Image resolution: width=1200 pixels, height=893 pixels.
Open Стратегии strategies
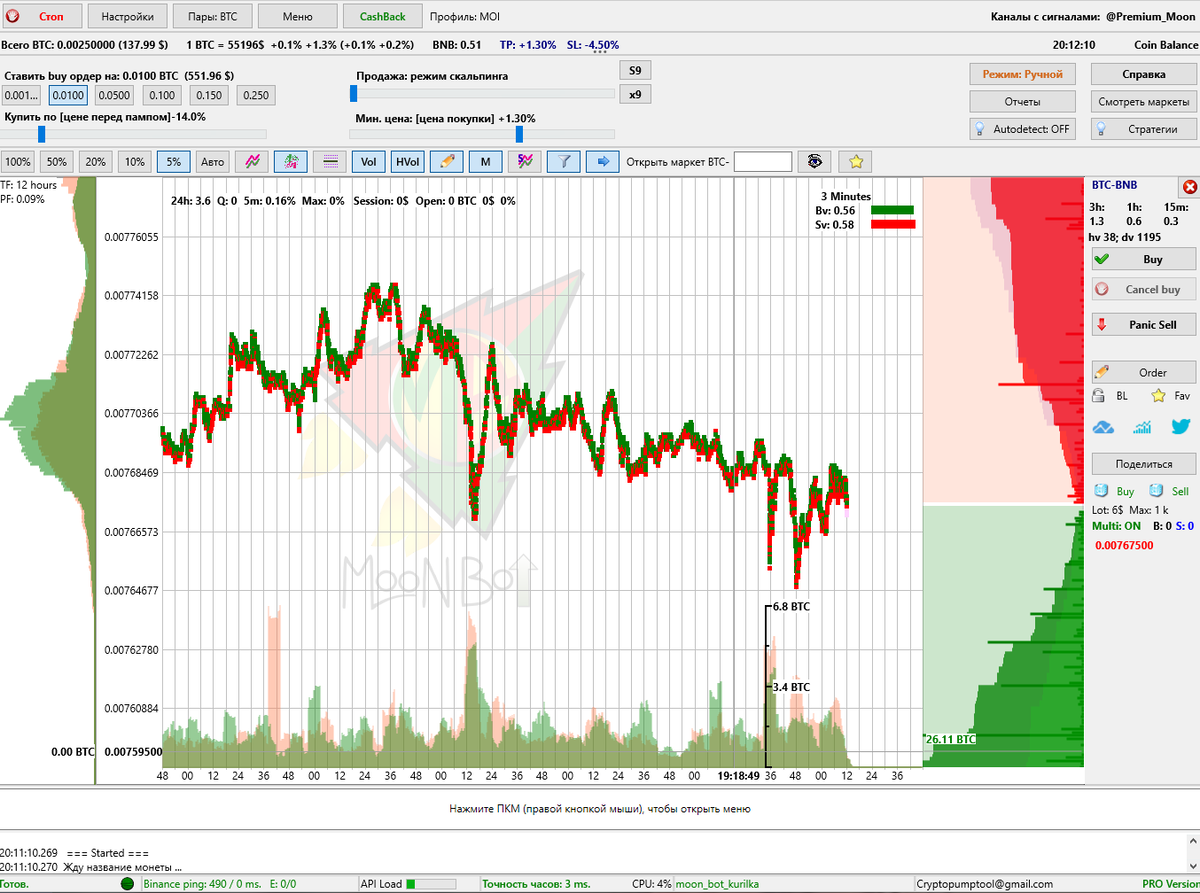coord(1144,129)
